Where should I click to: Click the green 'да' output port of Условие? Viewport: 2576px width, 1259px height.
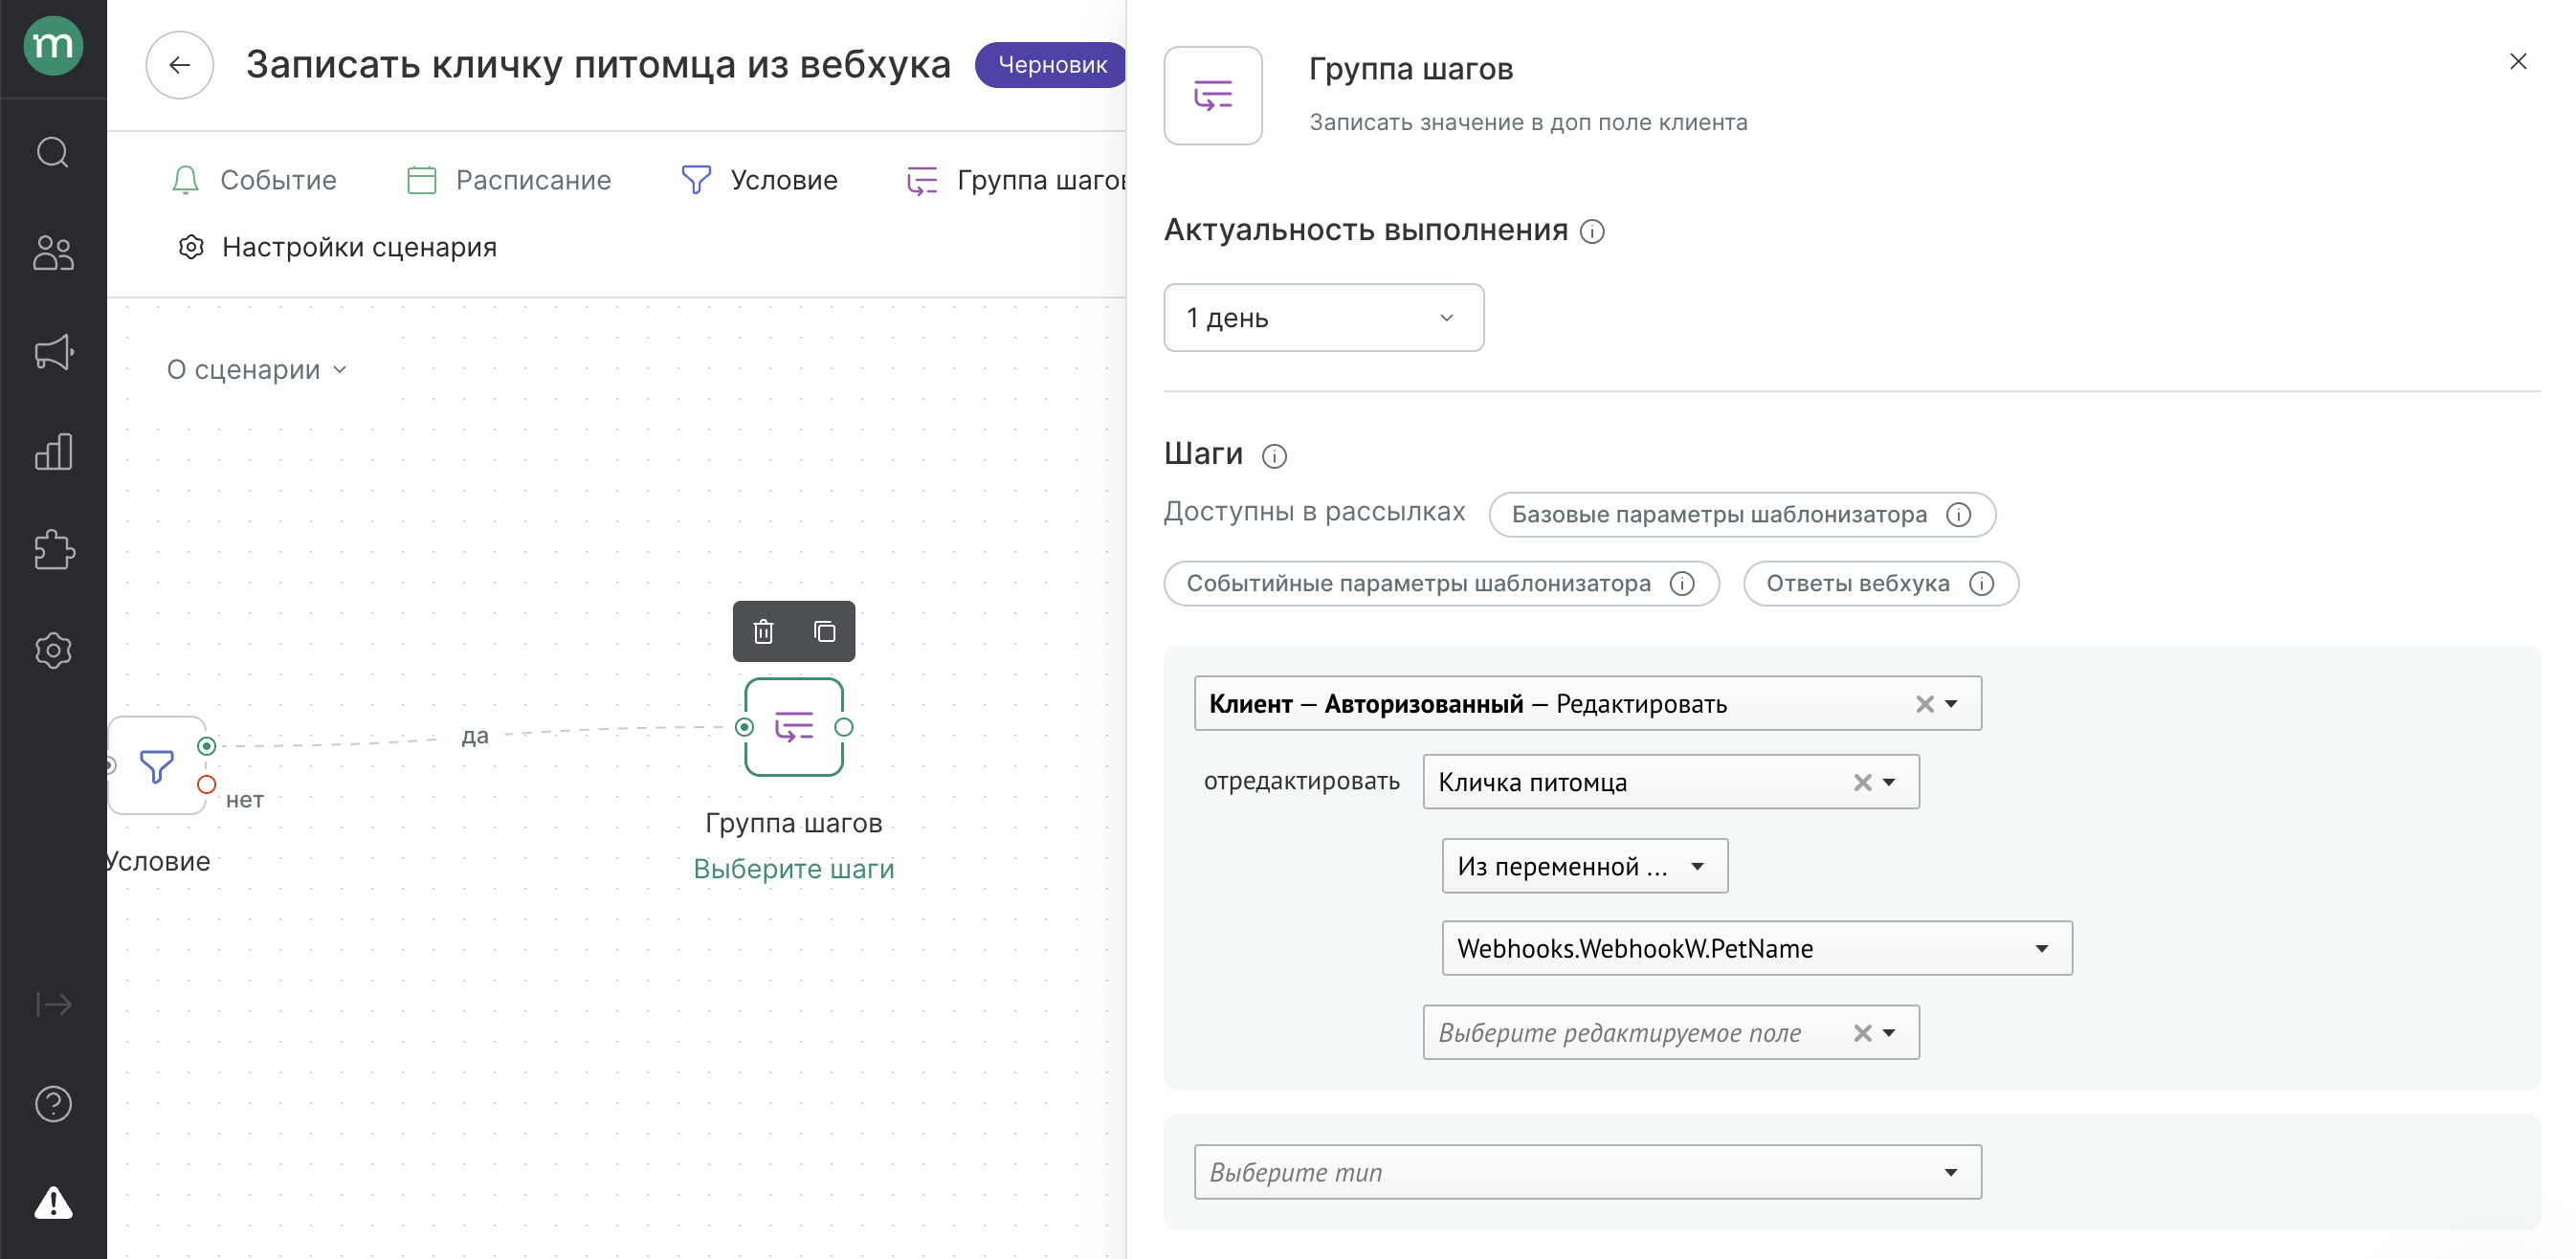coord(207,746)
